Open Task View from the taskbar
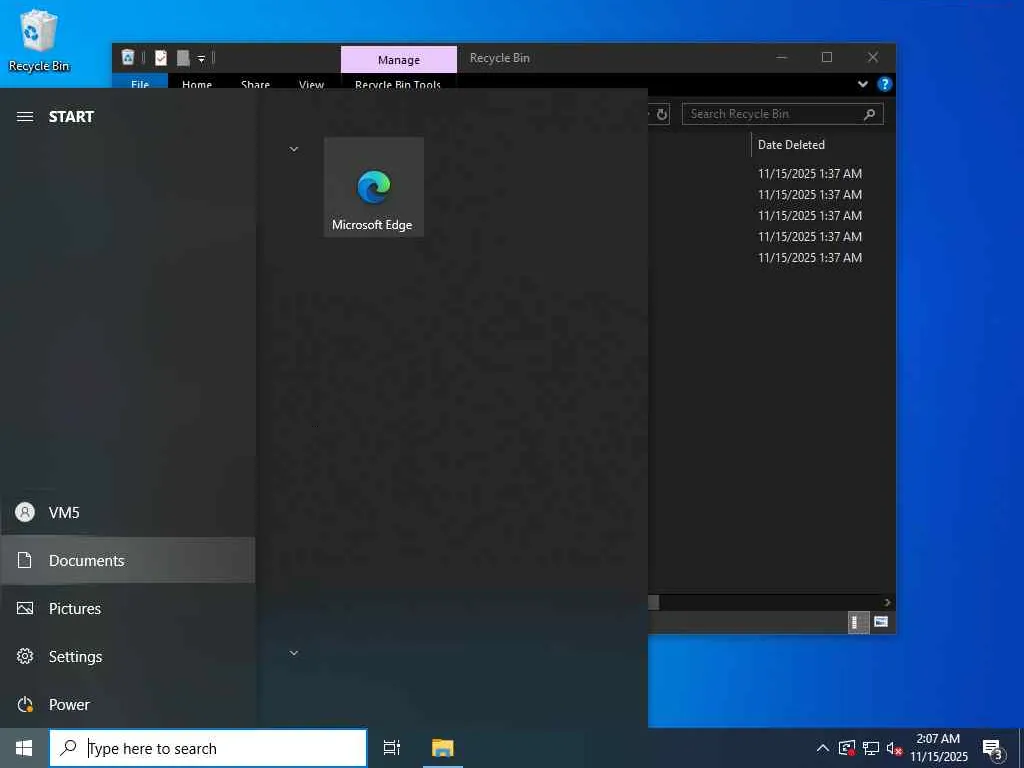The height and width of the screenshot is (768, 1024). 392,748
